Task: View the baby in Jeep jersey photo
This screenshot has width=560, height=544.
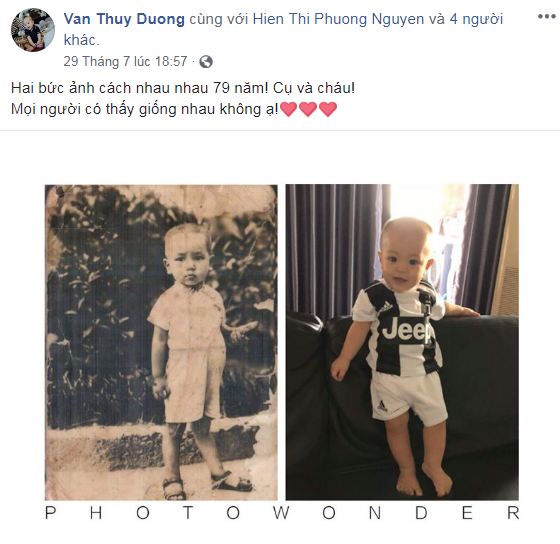Action: tap(402, 342)
